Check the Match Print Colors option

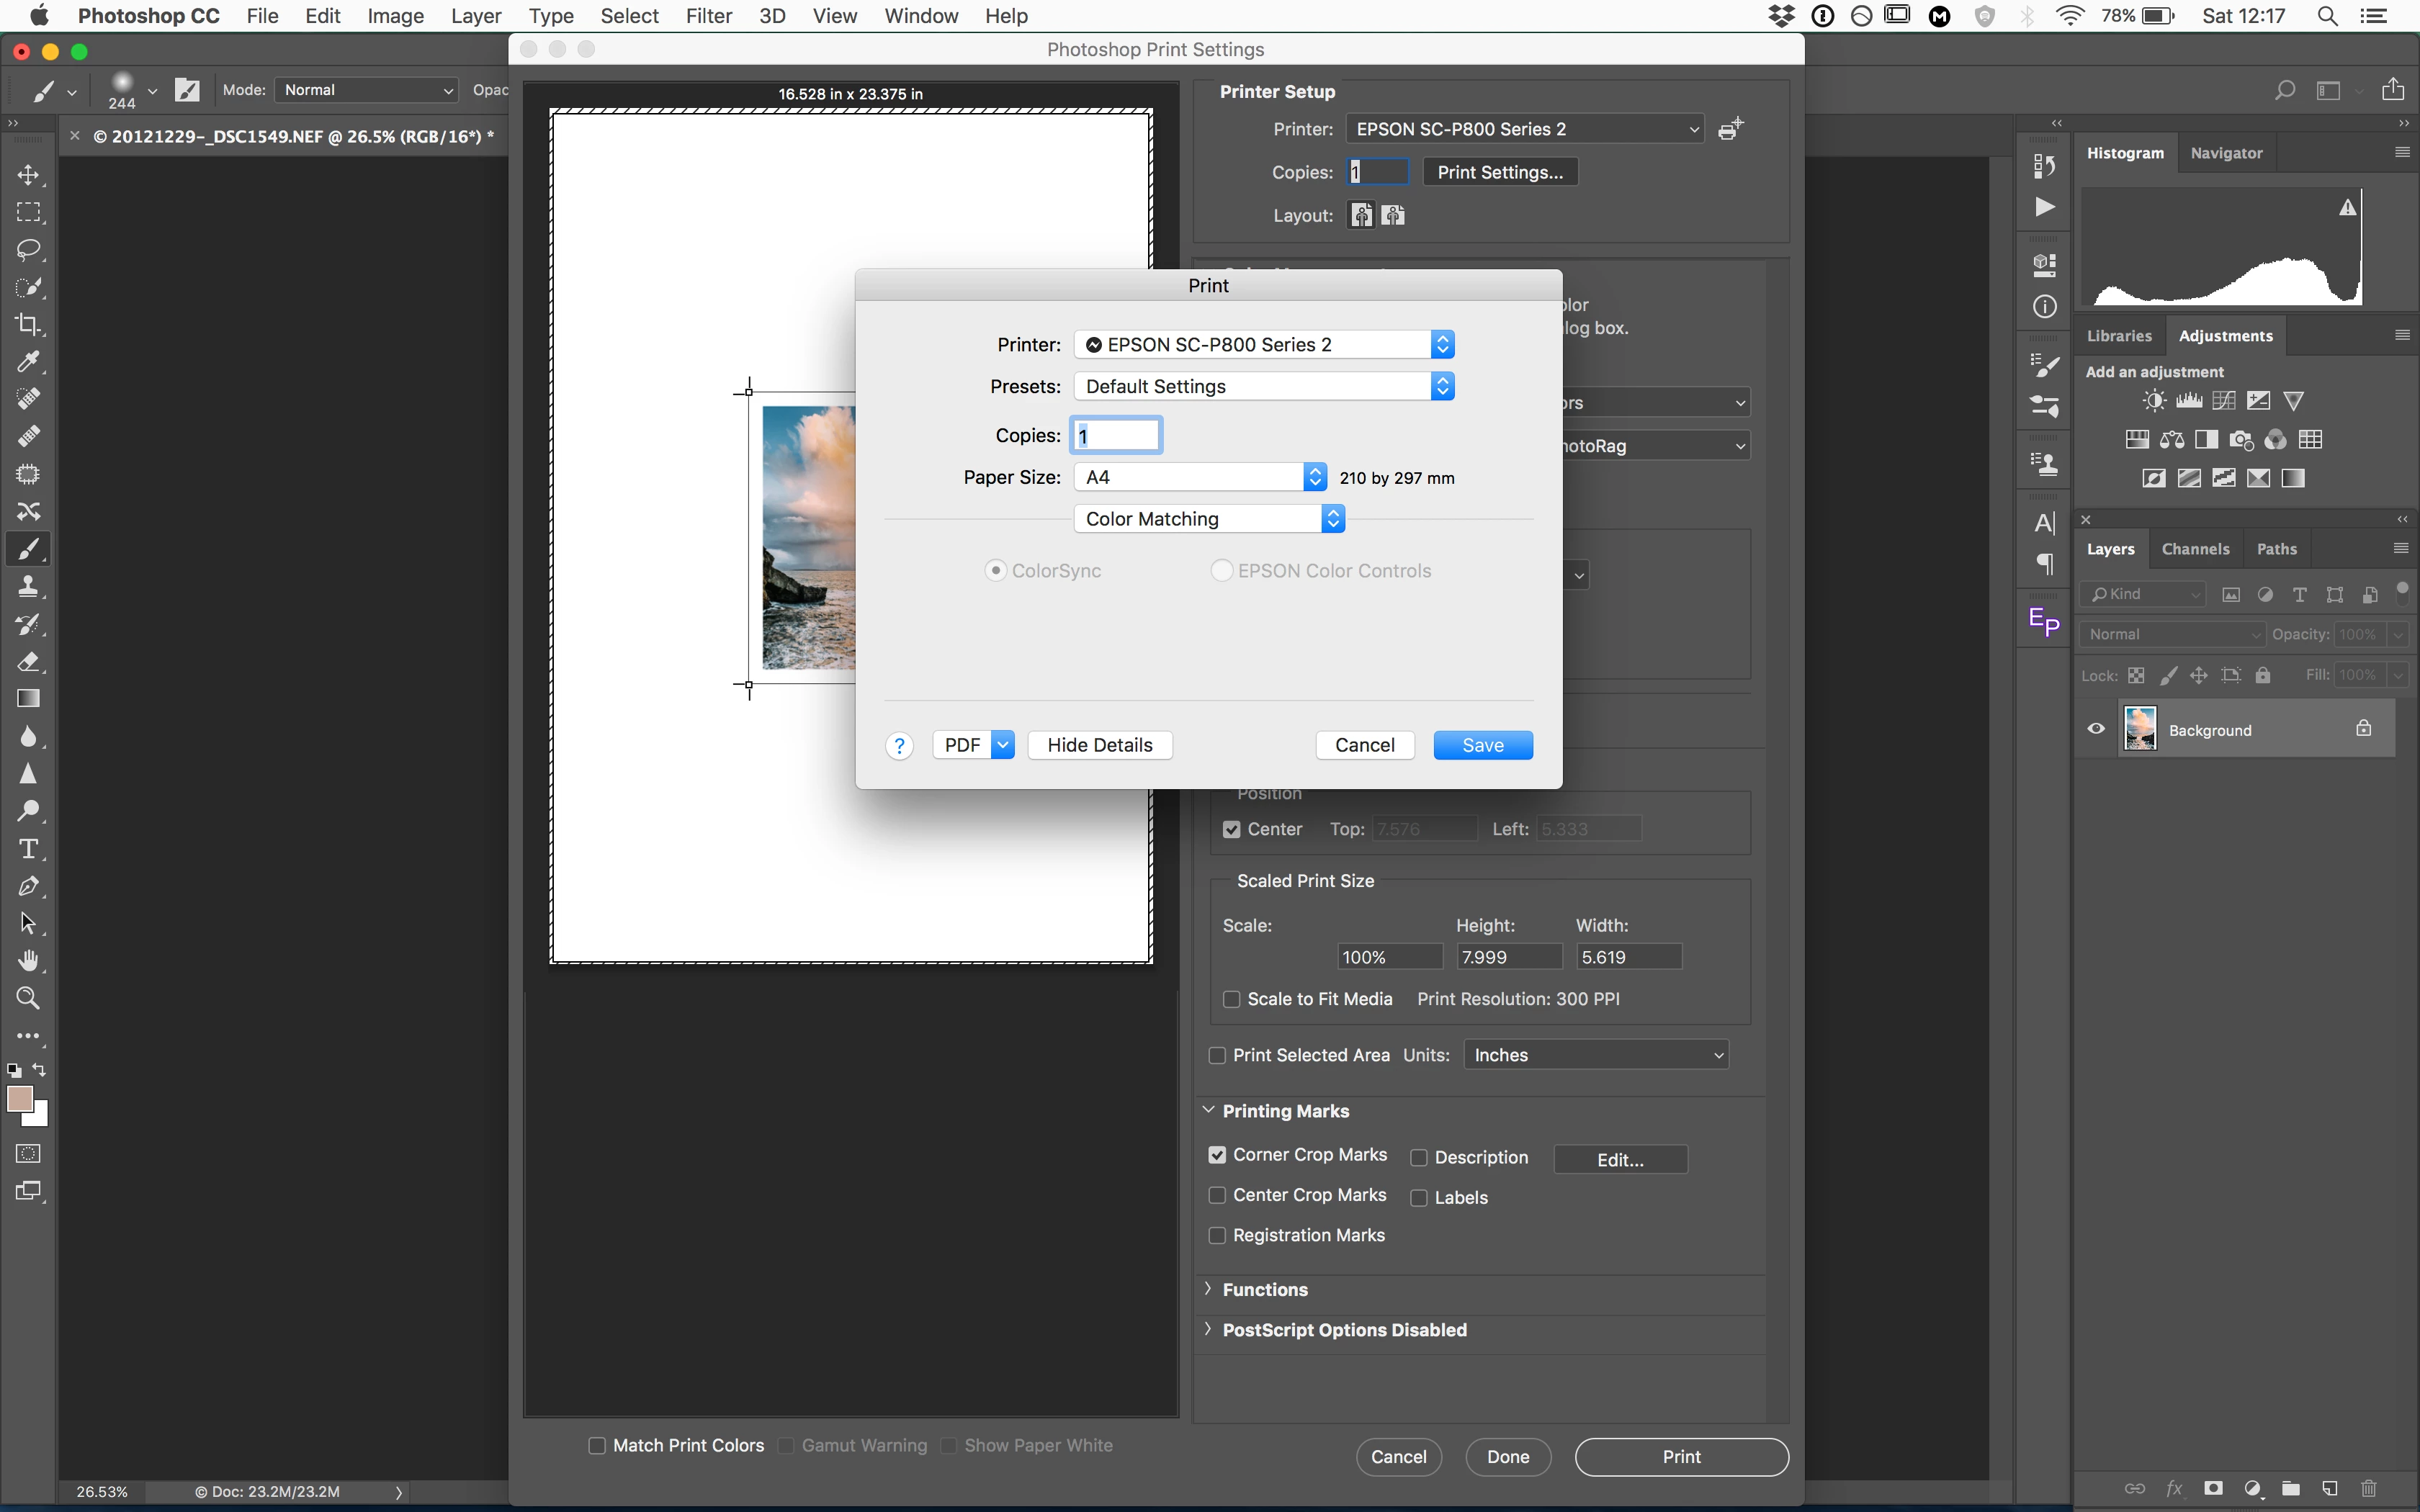click(x=597, y=1445)
